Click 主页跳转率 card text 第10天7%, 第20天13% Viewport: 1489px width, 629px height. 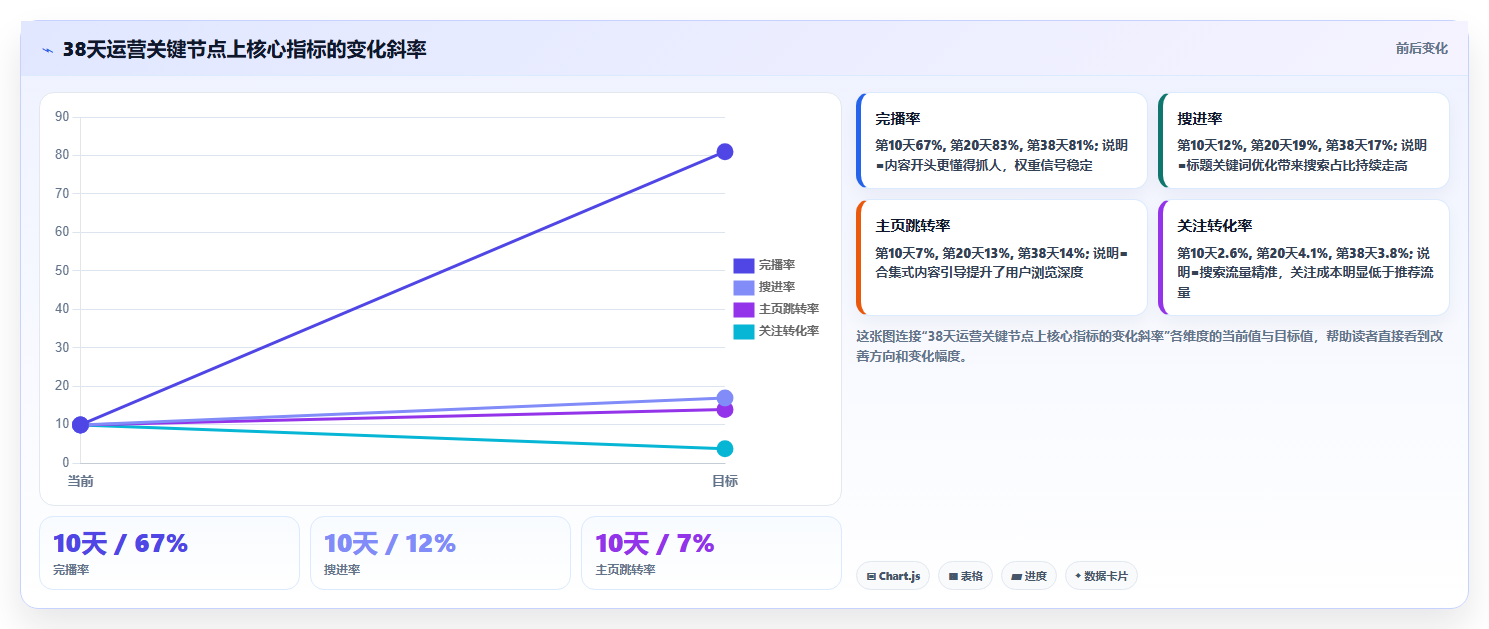pos(943,253)
